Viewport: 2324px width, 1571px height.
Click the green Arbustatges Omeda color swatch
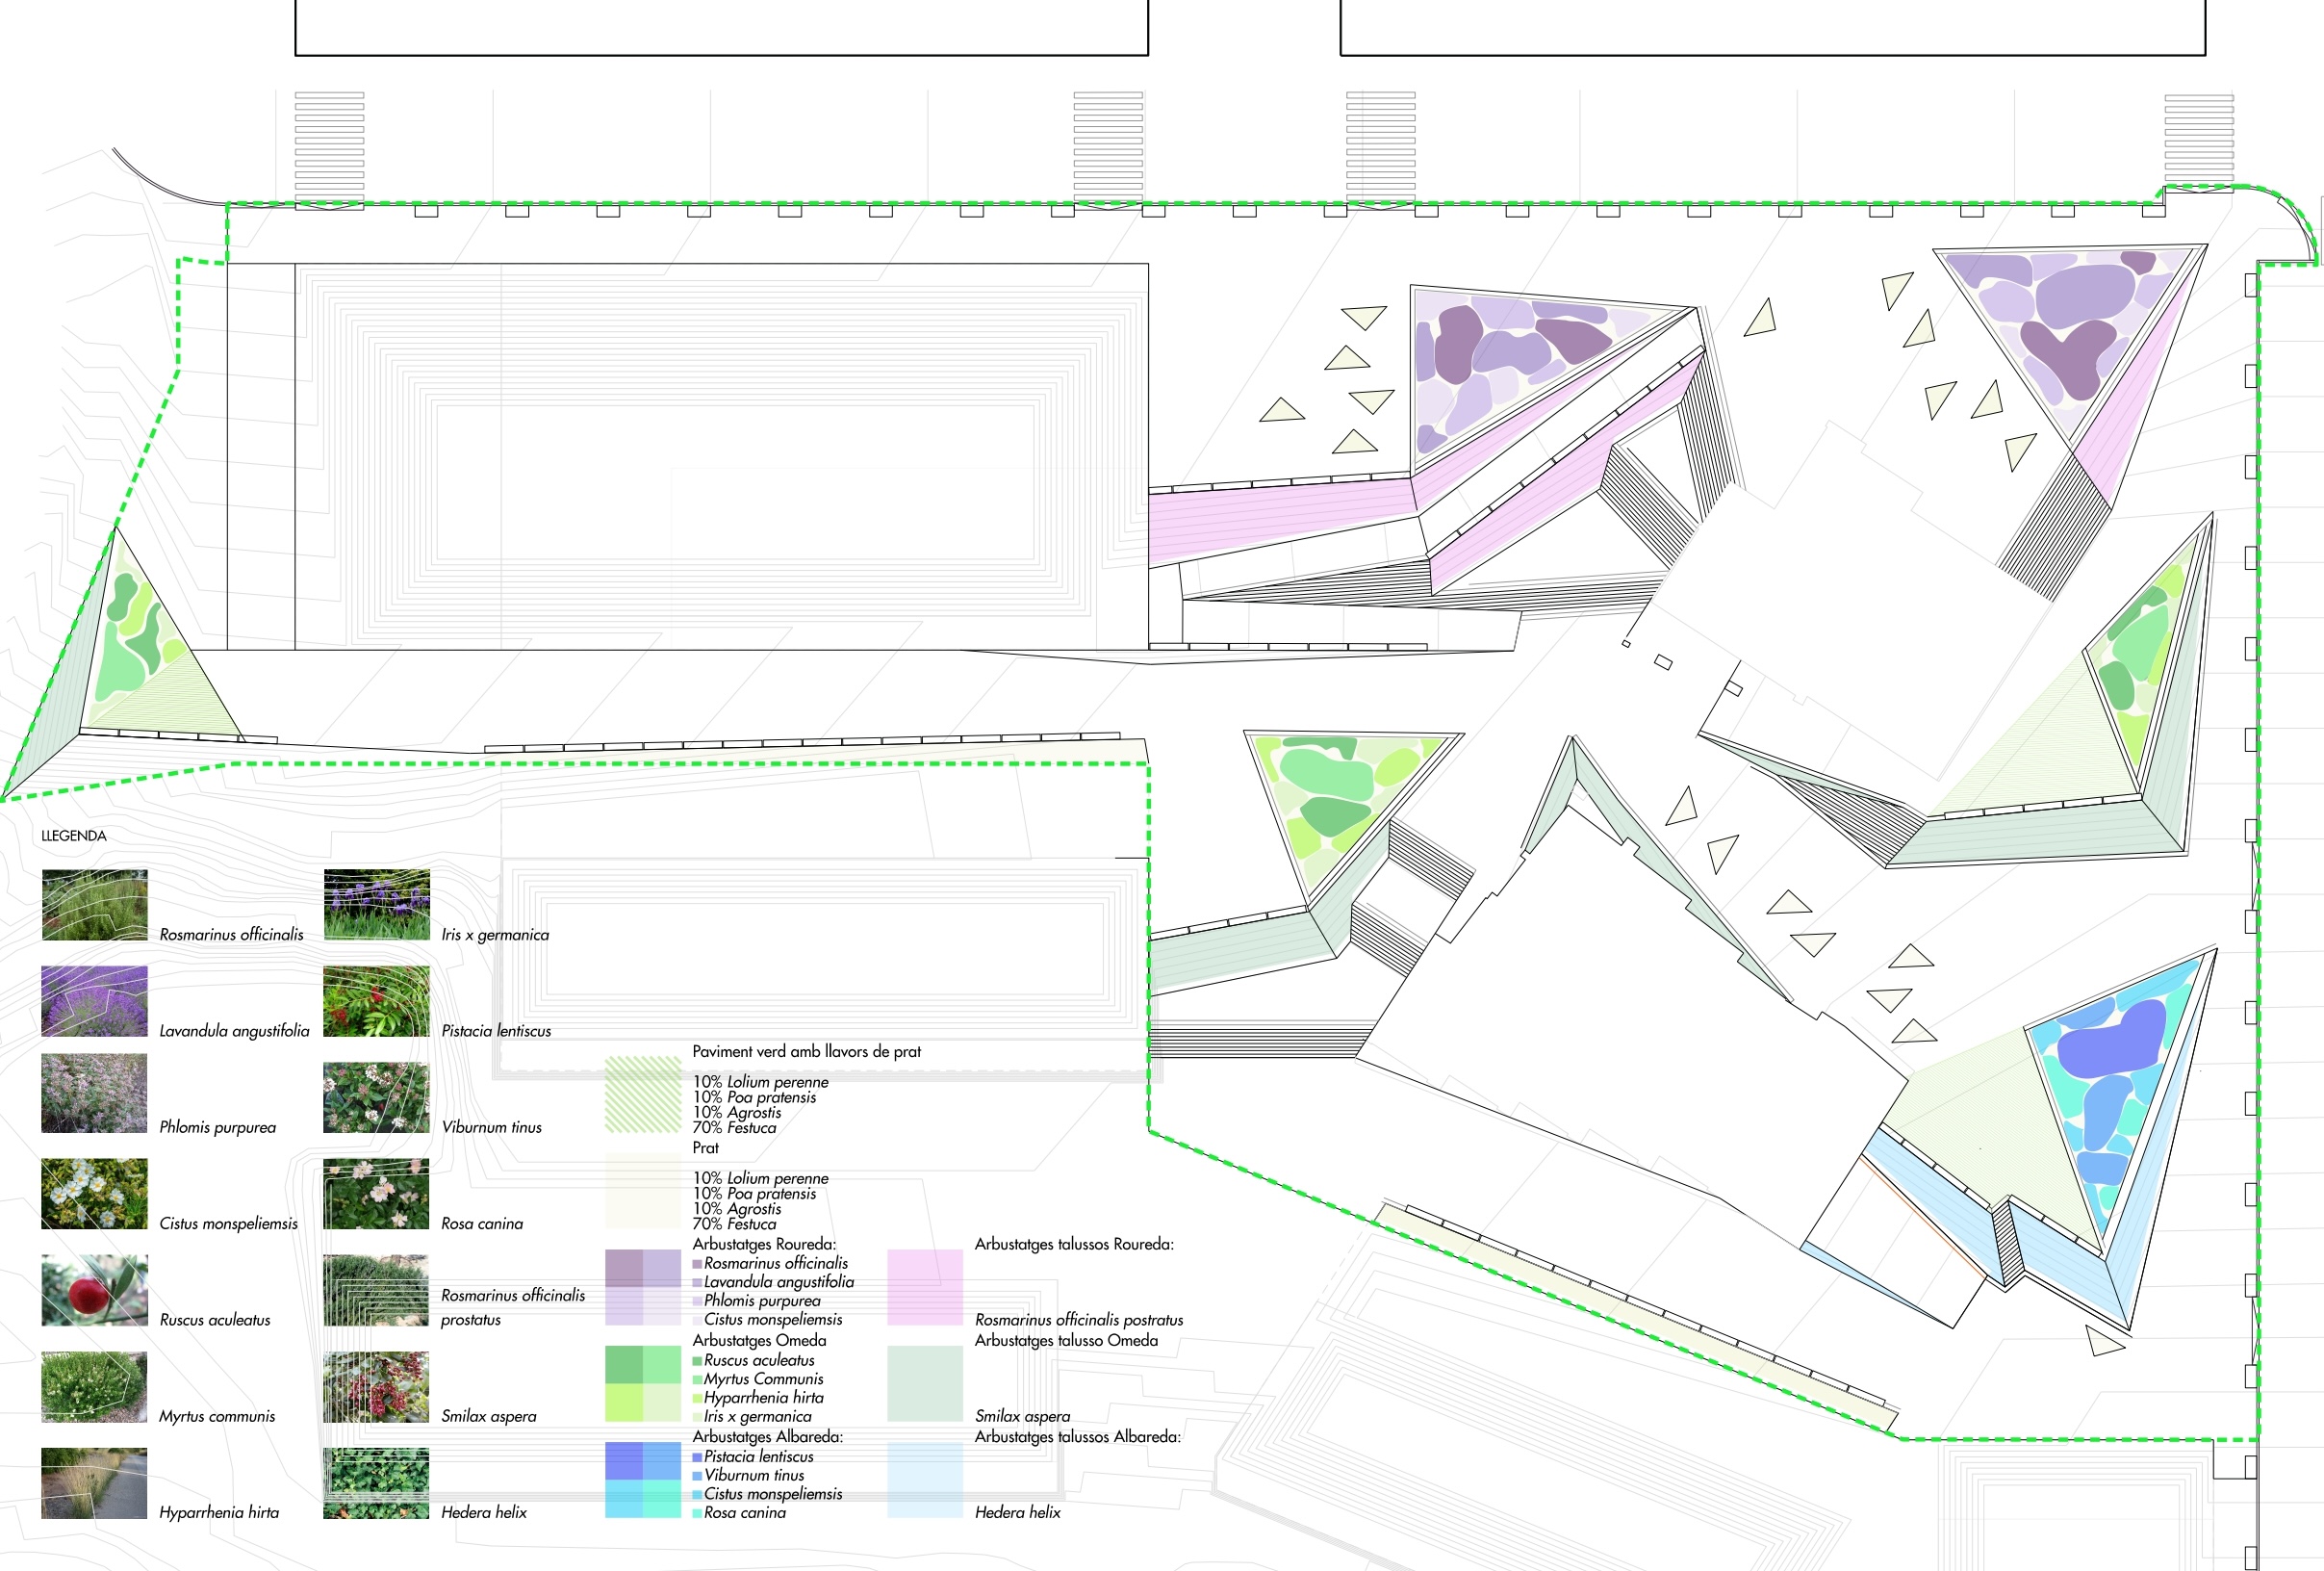(x=642, y=1383)
